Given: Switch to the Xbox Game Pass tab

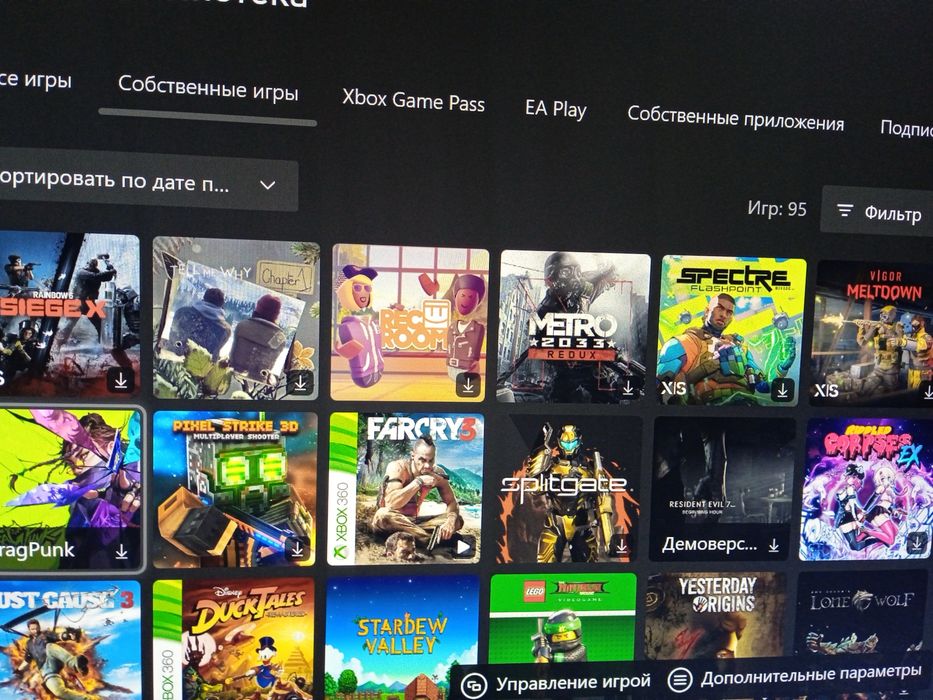Looking at the screenshot, I should pos(414,100).
